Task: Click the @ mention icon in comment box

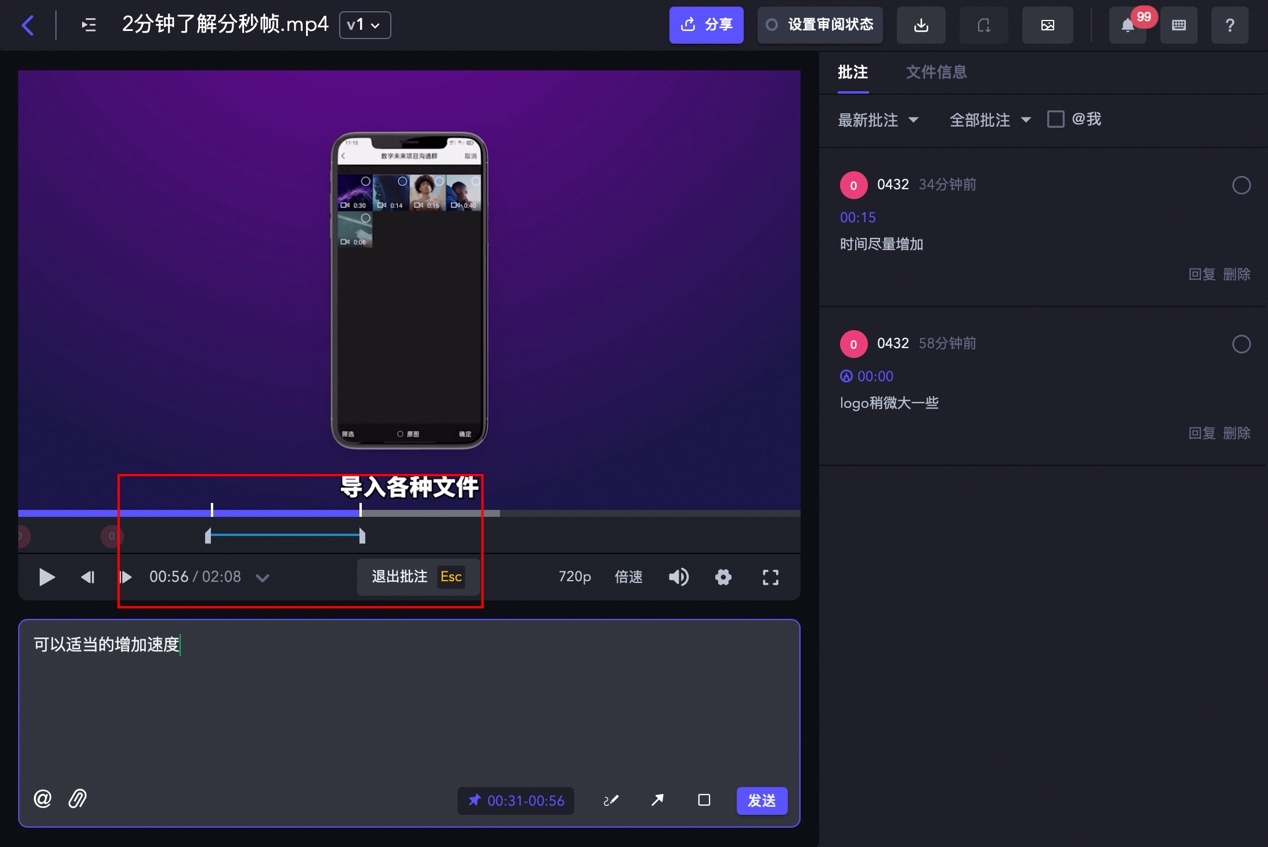Action: click(x=42, y=799)
